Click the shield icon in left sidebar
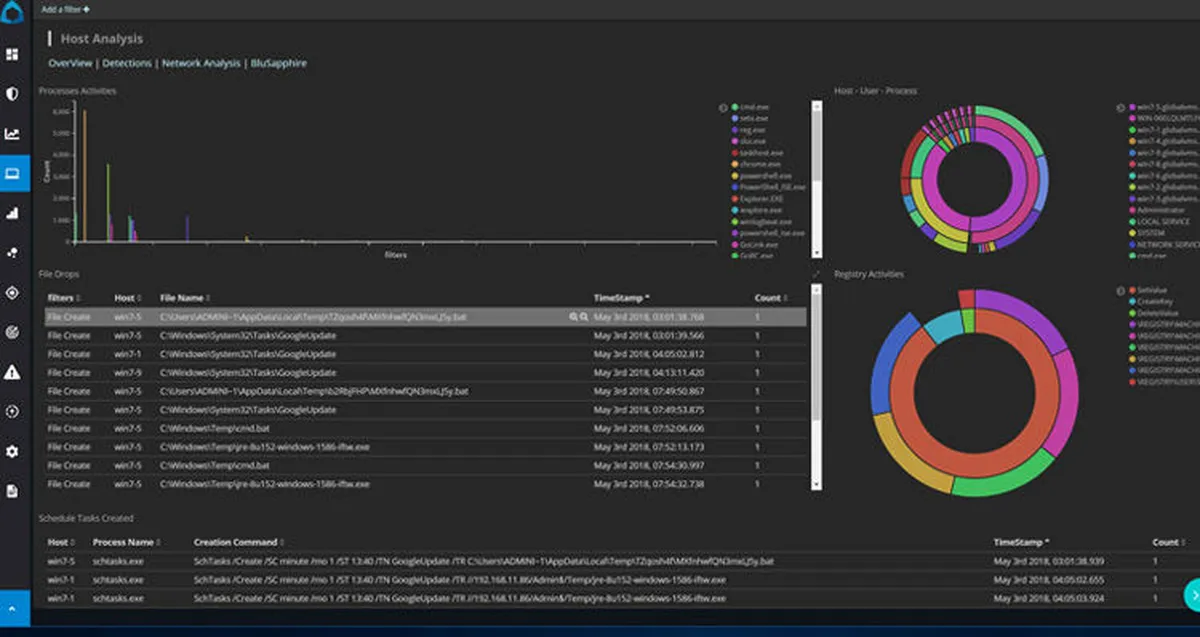1200x637 pixels. (13, 93)
